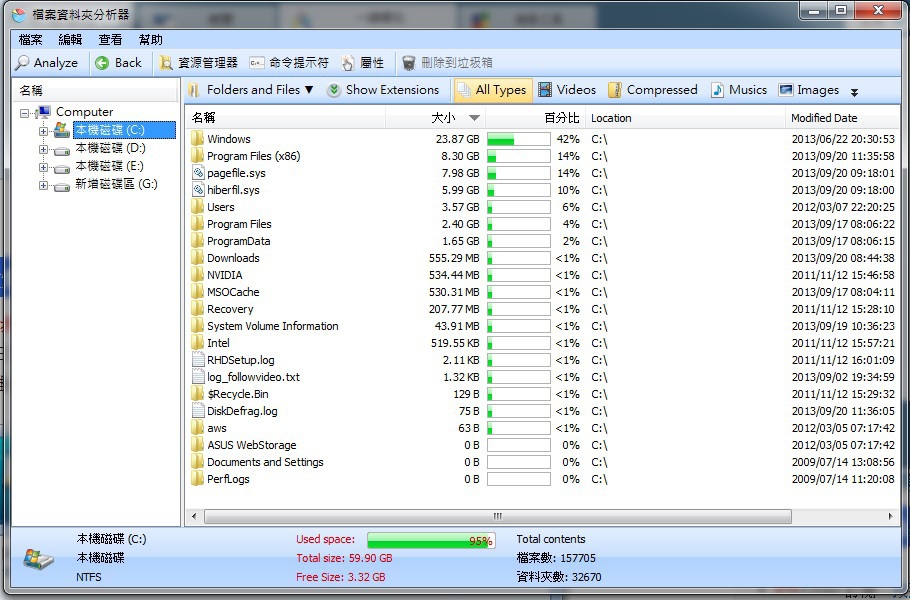The height and width of the screenshot is (600, 910).
Task: Click the NVIDIA folder icon
Action: [x=197, y=274]
